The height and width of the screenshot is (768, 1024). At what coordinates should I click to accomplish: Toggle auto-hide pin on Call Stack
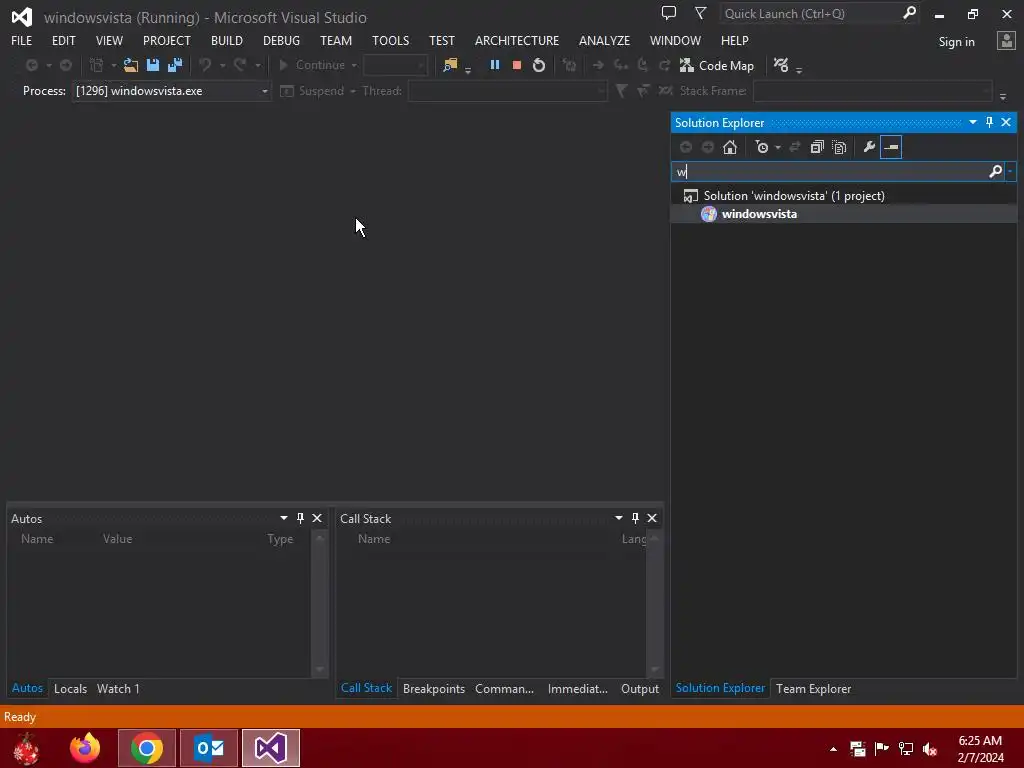[x=635, y=518]
